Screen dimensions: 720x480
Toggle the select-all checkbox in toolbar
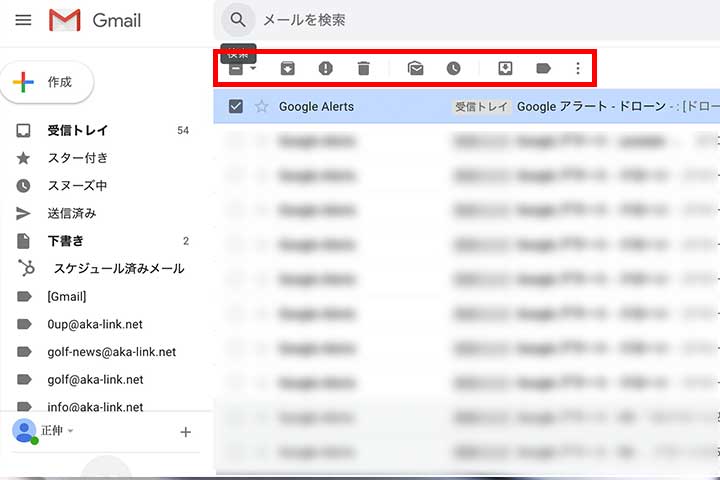point(236,68)
